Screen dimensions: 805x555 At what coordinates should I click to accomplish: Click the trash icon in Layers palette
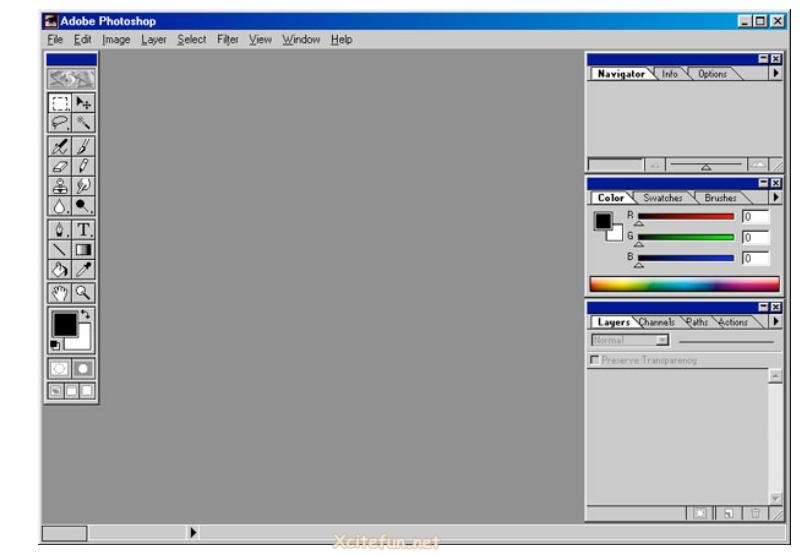point(755,513)
